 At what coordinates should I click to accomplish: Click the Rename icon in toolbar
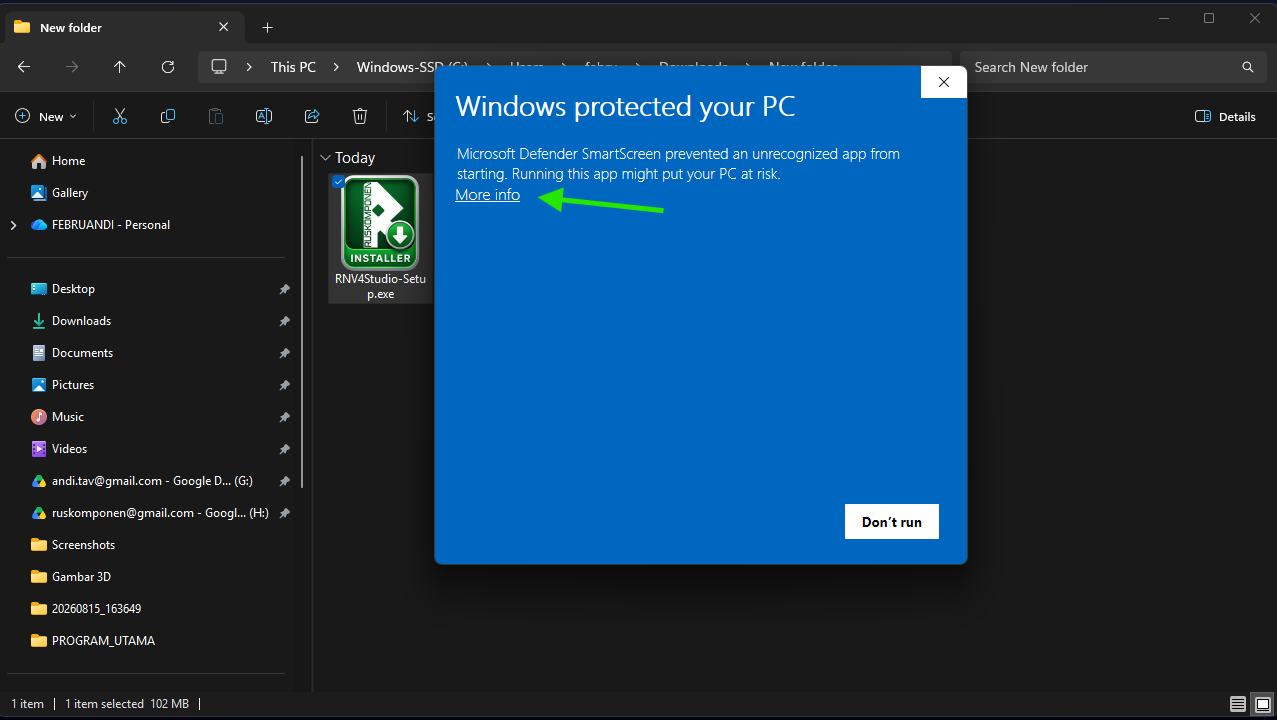pos(264,117)
